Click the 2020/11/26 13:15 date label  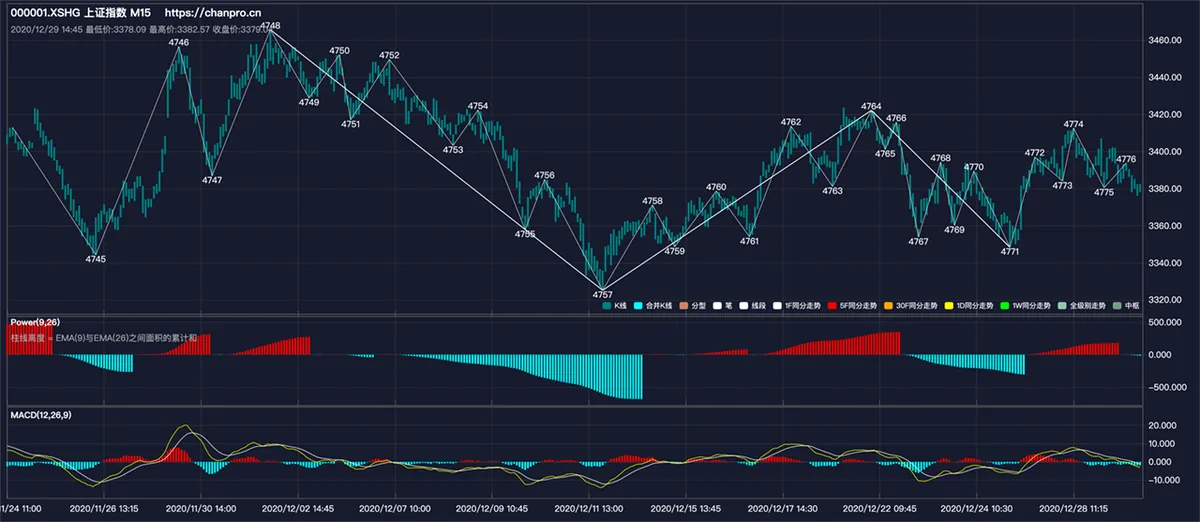point(104,509)
